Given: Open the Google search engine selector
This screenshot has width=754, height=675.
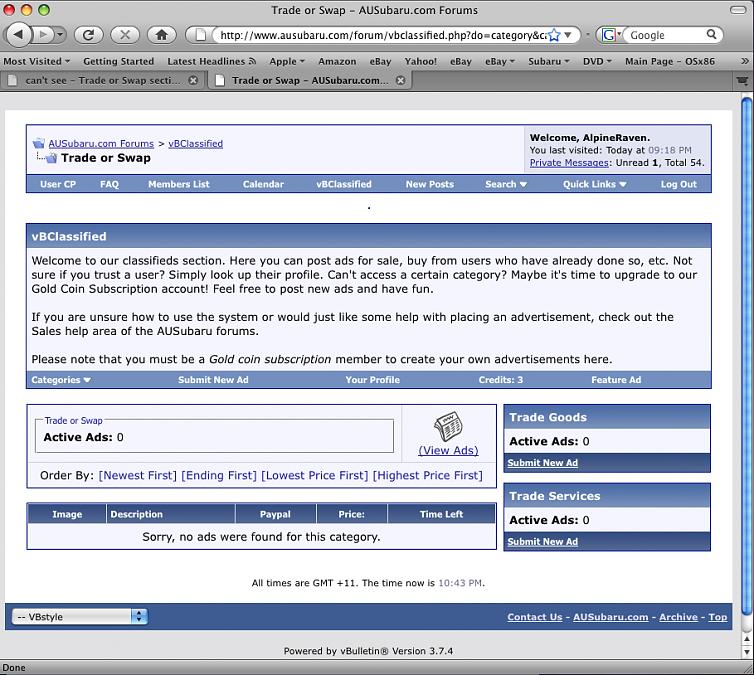Looking at the screenshot, I should (x=611, y=35).
